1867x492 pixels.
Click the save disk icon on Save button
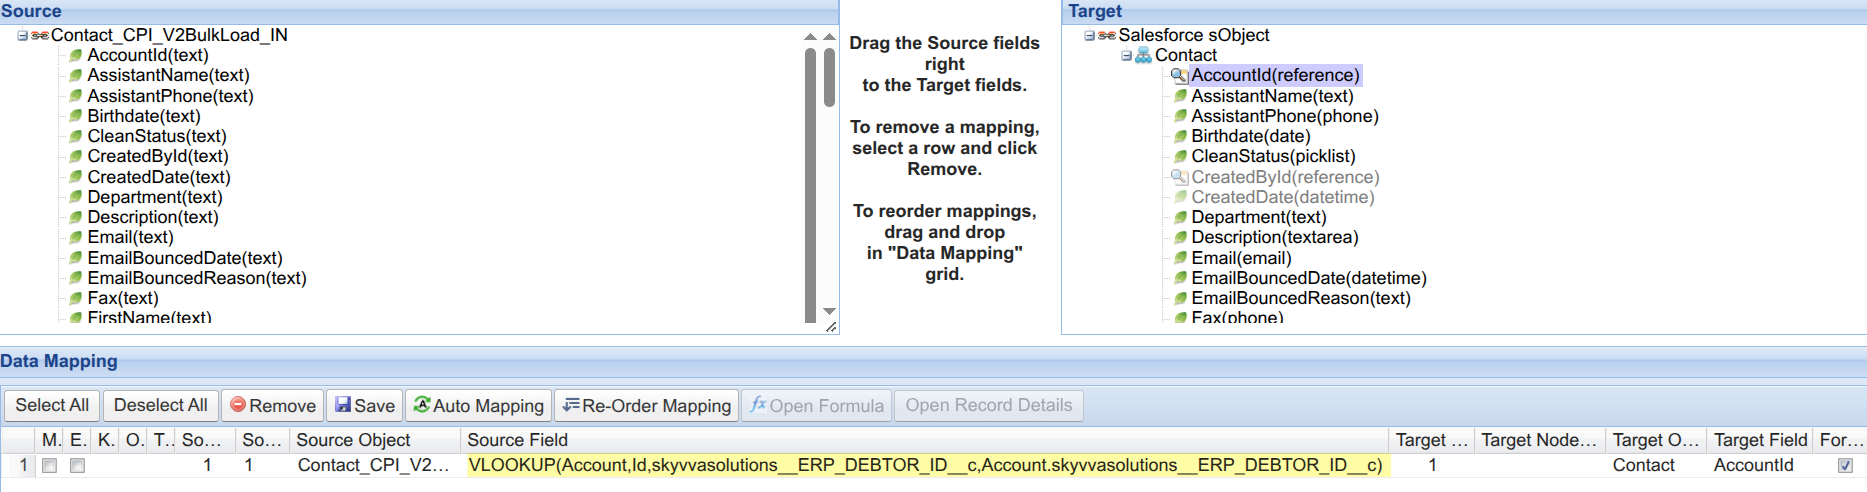coord(343,404)
